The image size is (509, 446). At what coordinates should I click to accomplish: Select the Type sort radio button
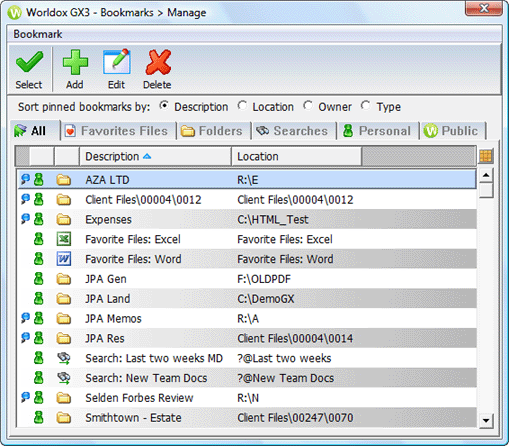coord(365,106)
